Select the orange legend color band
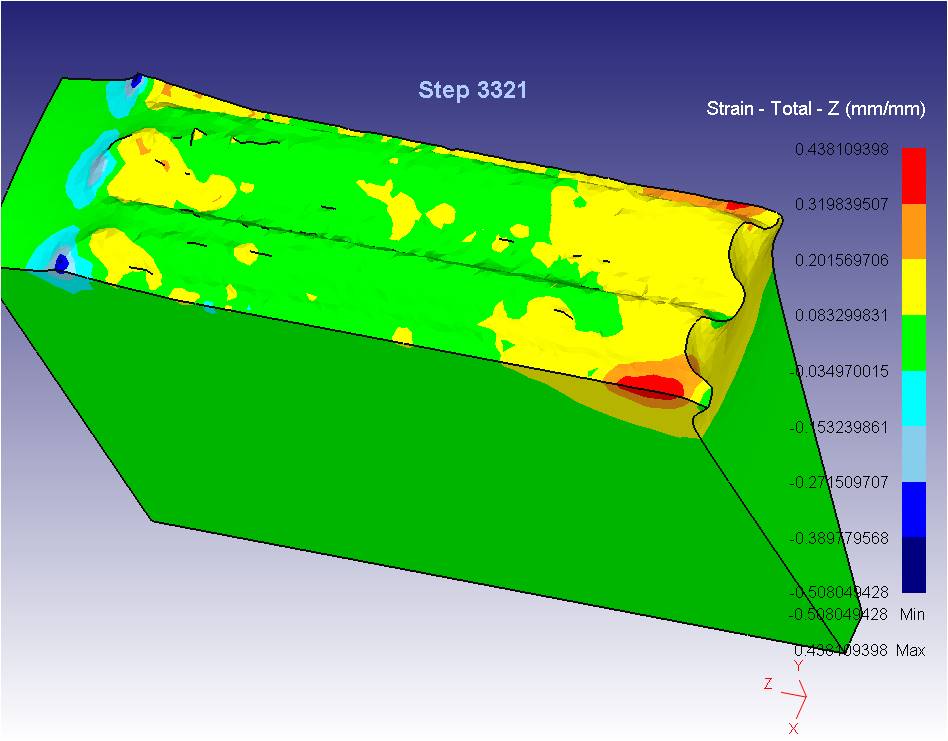The height and width of the screenshot is (741, 948). (x=914, y=231)
